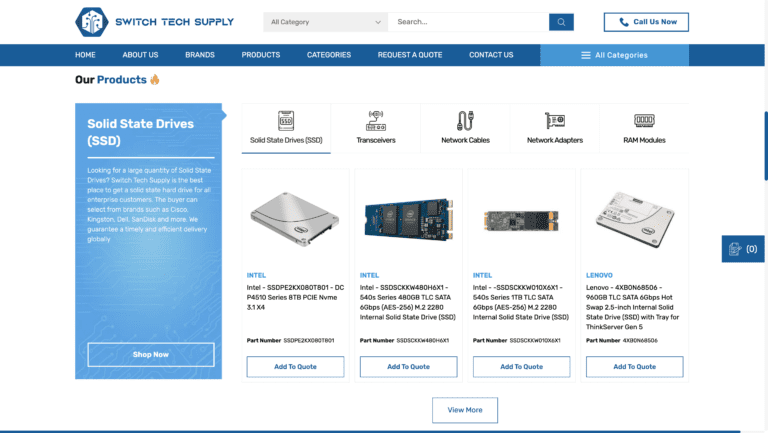Open the BRANDS menu item

click(x=200, y=55)
